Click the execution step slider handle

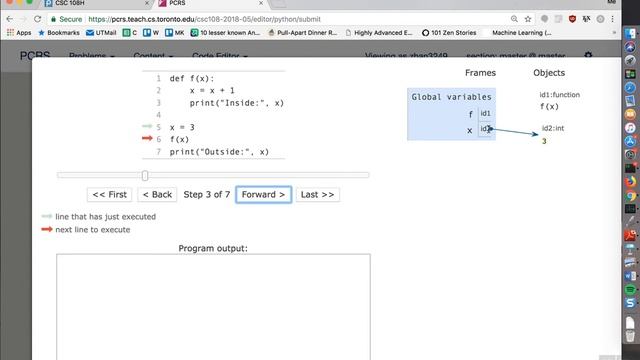pos(145,176)
